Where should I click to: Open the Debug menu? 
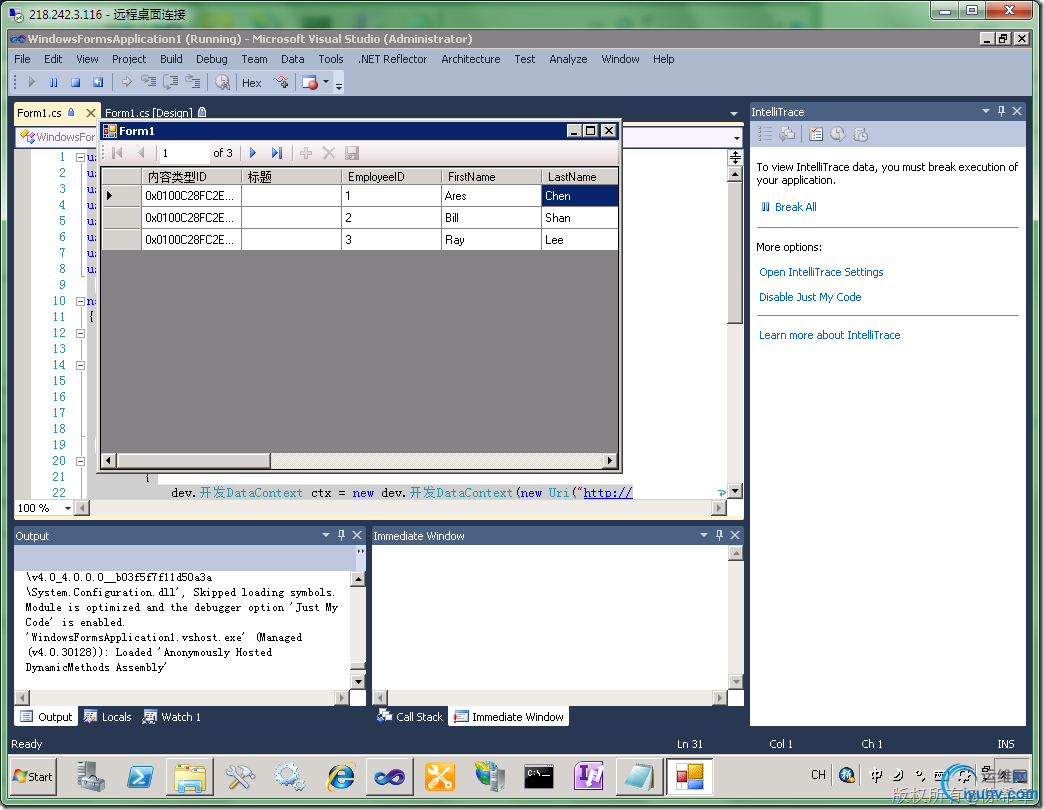[x=211, y=59]
